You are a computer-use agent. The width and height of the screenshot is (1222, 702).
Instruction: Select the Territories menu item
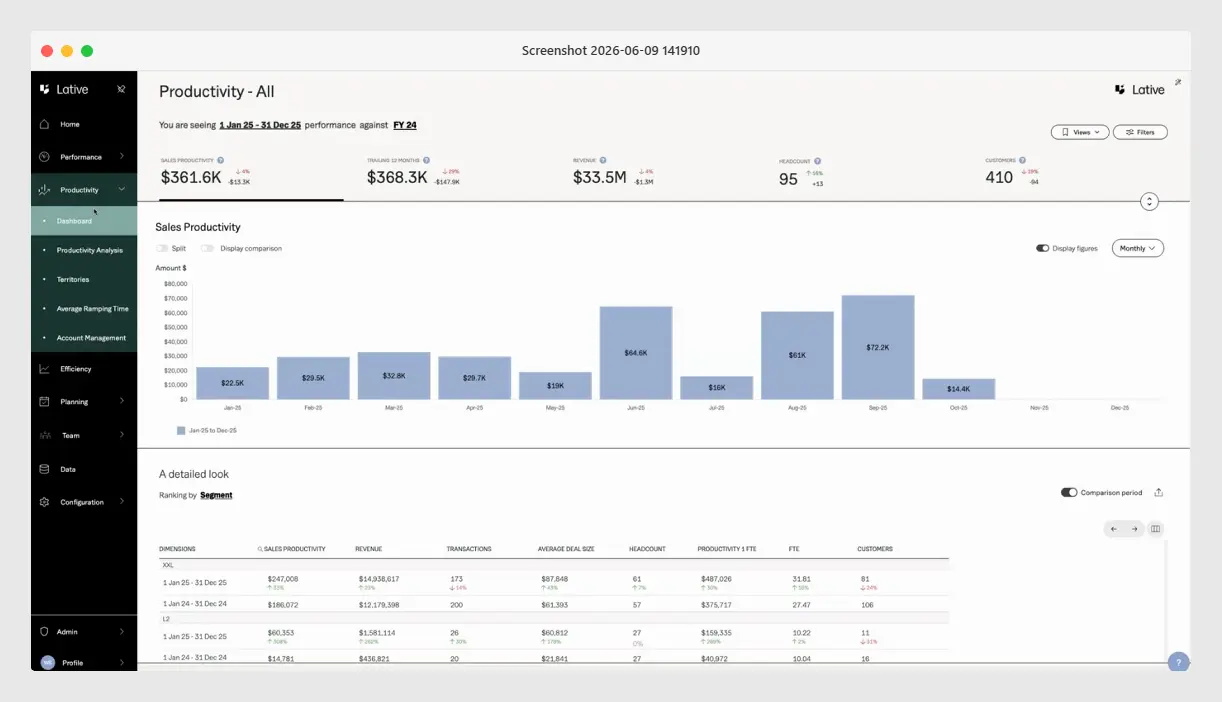[73, 279]
